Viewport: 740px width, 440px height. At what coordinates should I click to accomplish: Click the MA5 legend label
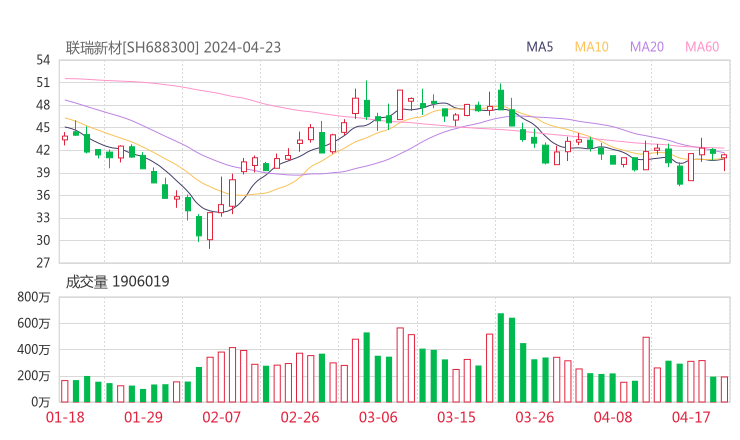539,47
